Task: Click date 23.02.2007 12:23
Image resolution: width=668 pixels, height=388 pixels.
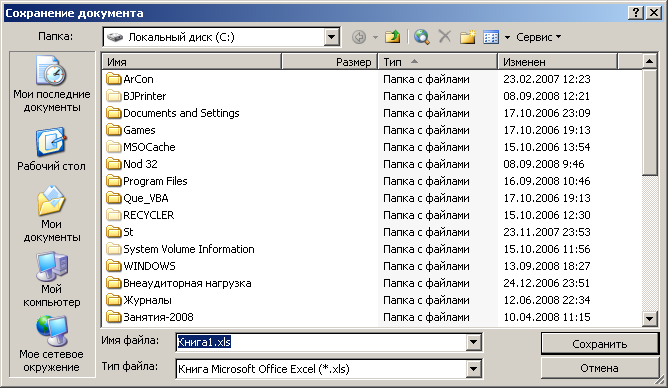Action: click(x=547, y=79)
